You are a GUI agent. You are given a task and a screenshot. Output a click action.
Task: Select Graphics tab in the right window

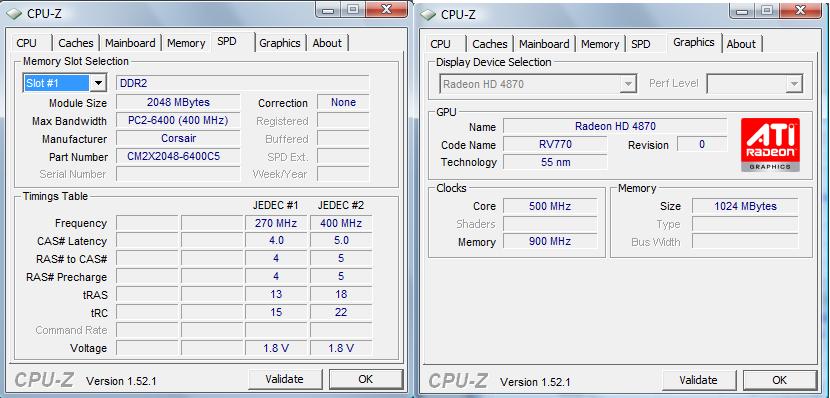coord(693,42)
